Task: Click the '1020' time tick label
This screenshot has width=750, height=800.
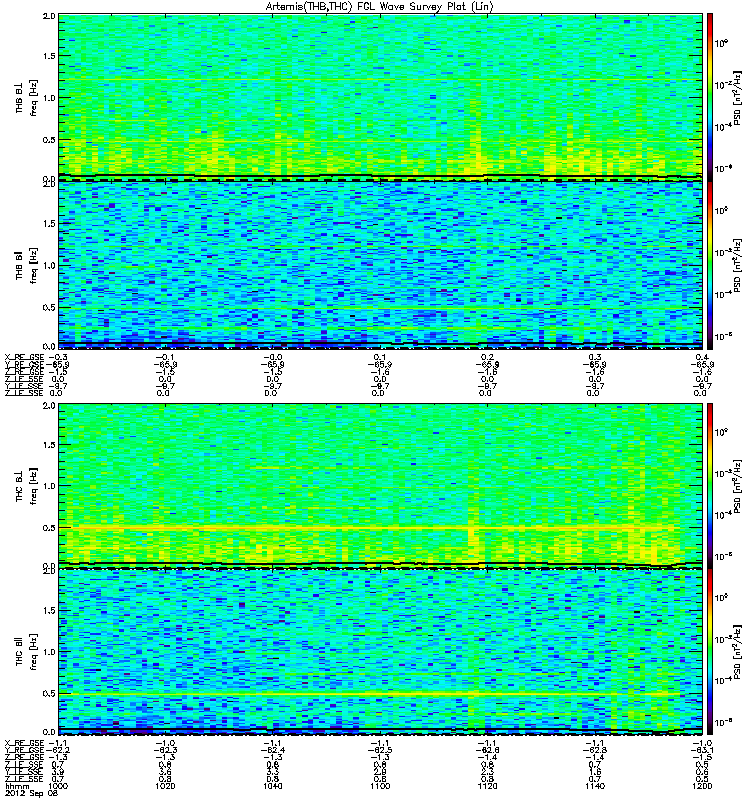Action: click(165, 786)
